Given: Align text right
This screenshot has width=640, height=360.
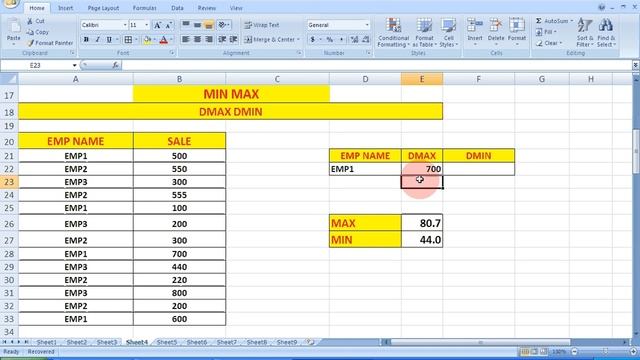Looking at the screenshot, I should 209,40.
